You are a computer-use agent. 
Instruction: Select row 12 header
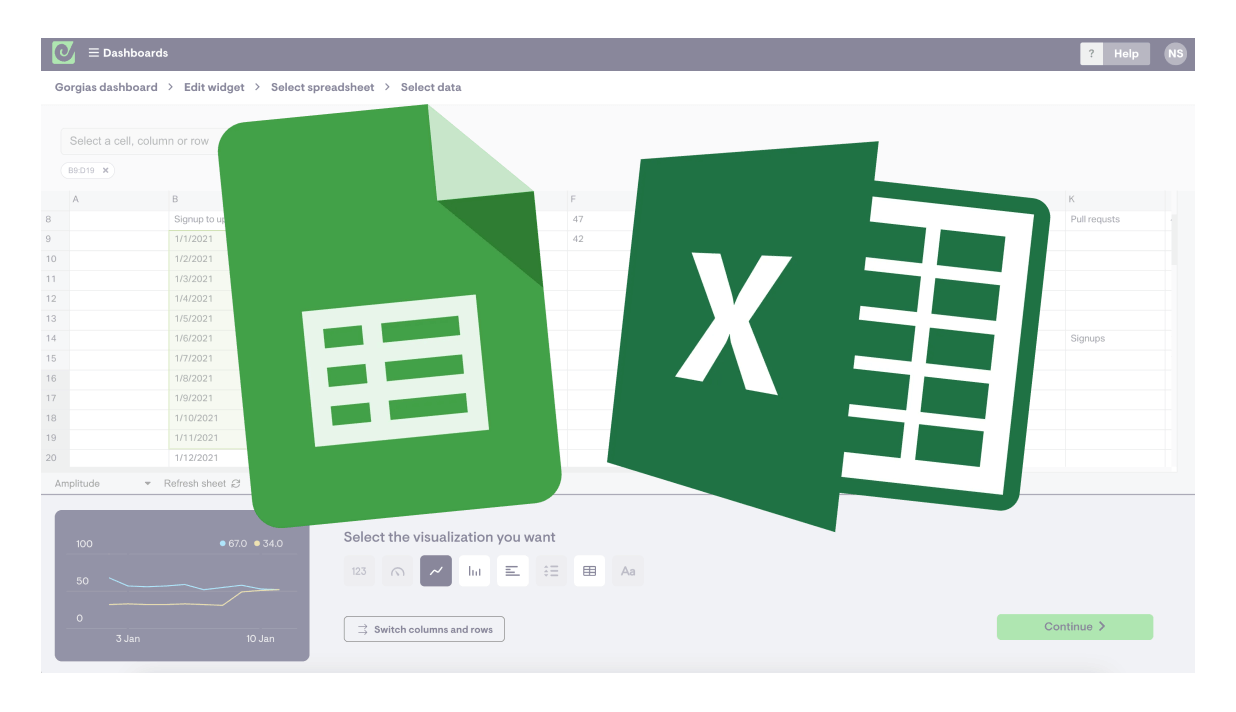(x=55, y=300)
